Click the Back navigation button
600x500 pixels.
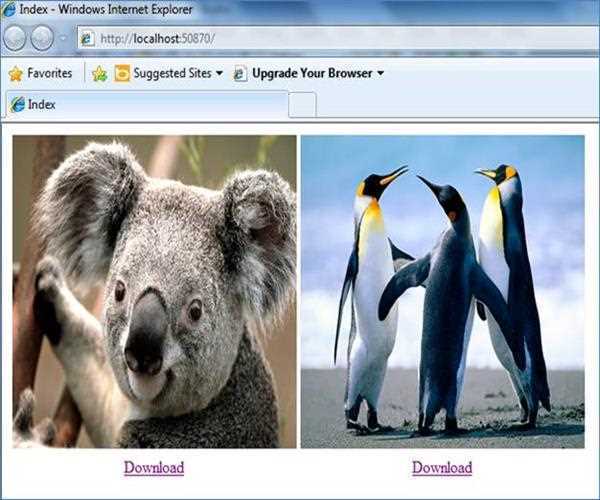(x=14, y=38)
